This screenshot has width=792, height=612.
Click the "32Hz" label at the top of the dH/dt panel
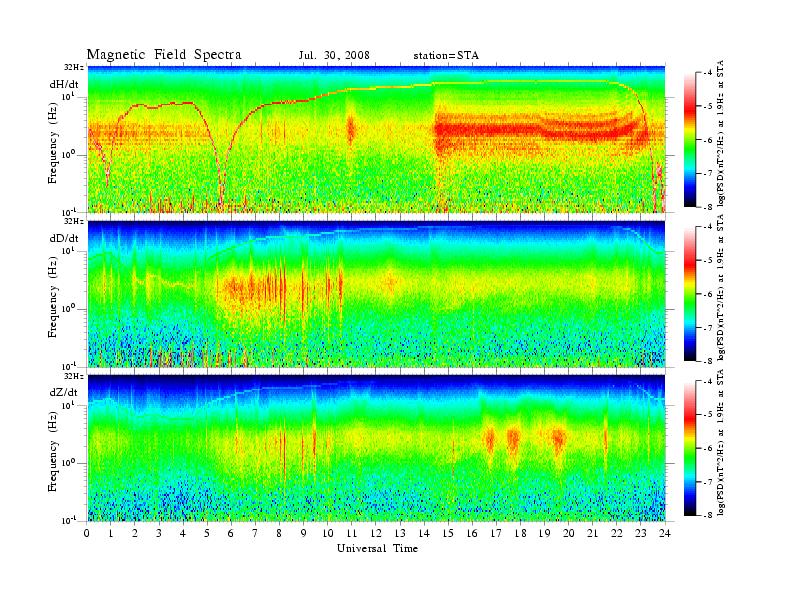(x=74, y=67)
